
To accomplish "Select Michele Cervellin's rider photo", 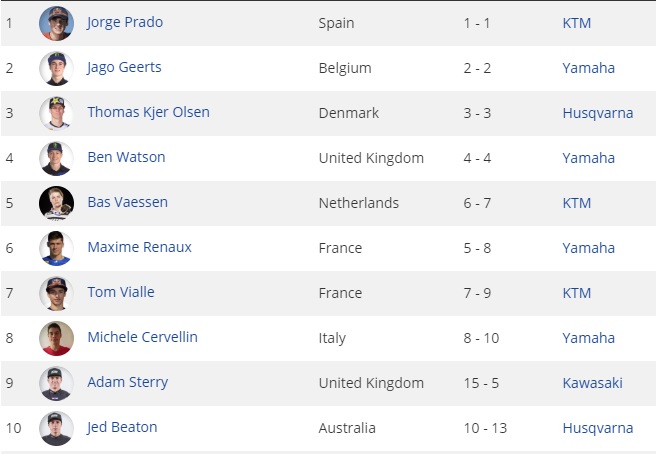I will coord(56,338).
